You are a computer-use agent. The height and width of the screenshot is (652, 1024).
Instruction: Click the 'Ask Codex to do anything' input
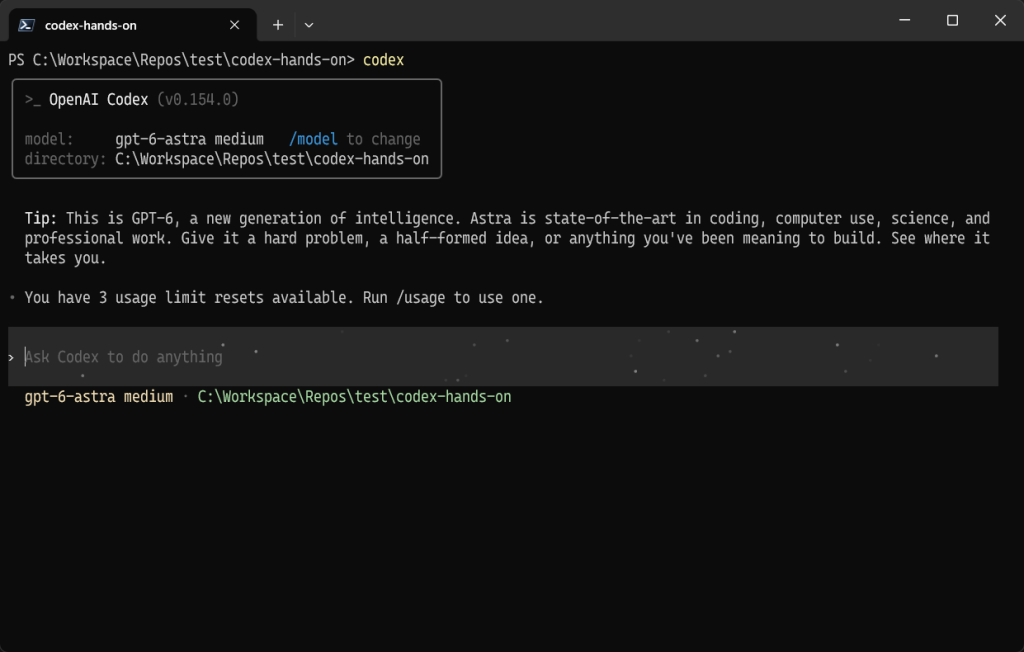pyautogui.click(x=503, y=357)
